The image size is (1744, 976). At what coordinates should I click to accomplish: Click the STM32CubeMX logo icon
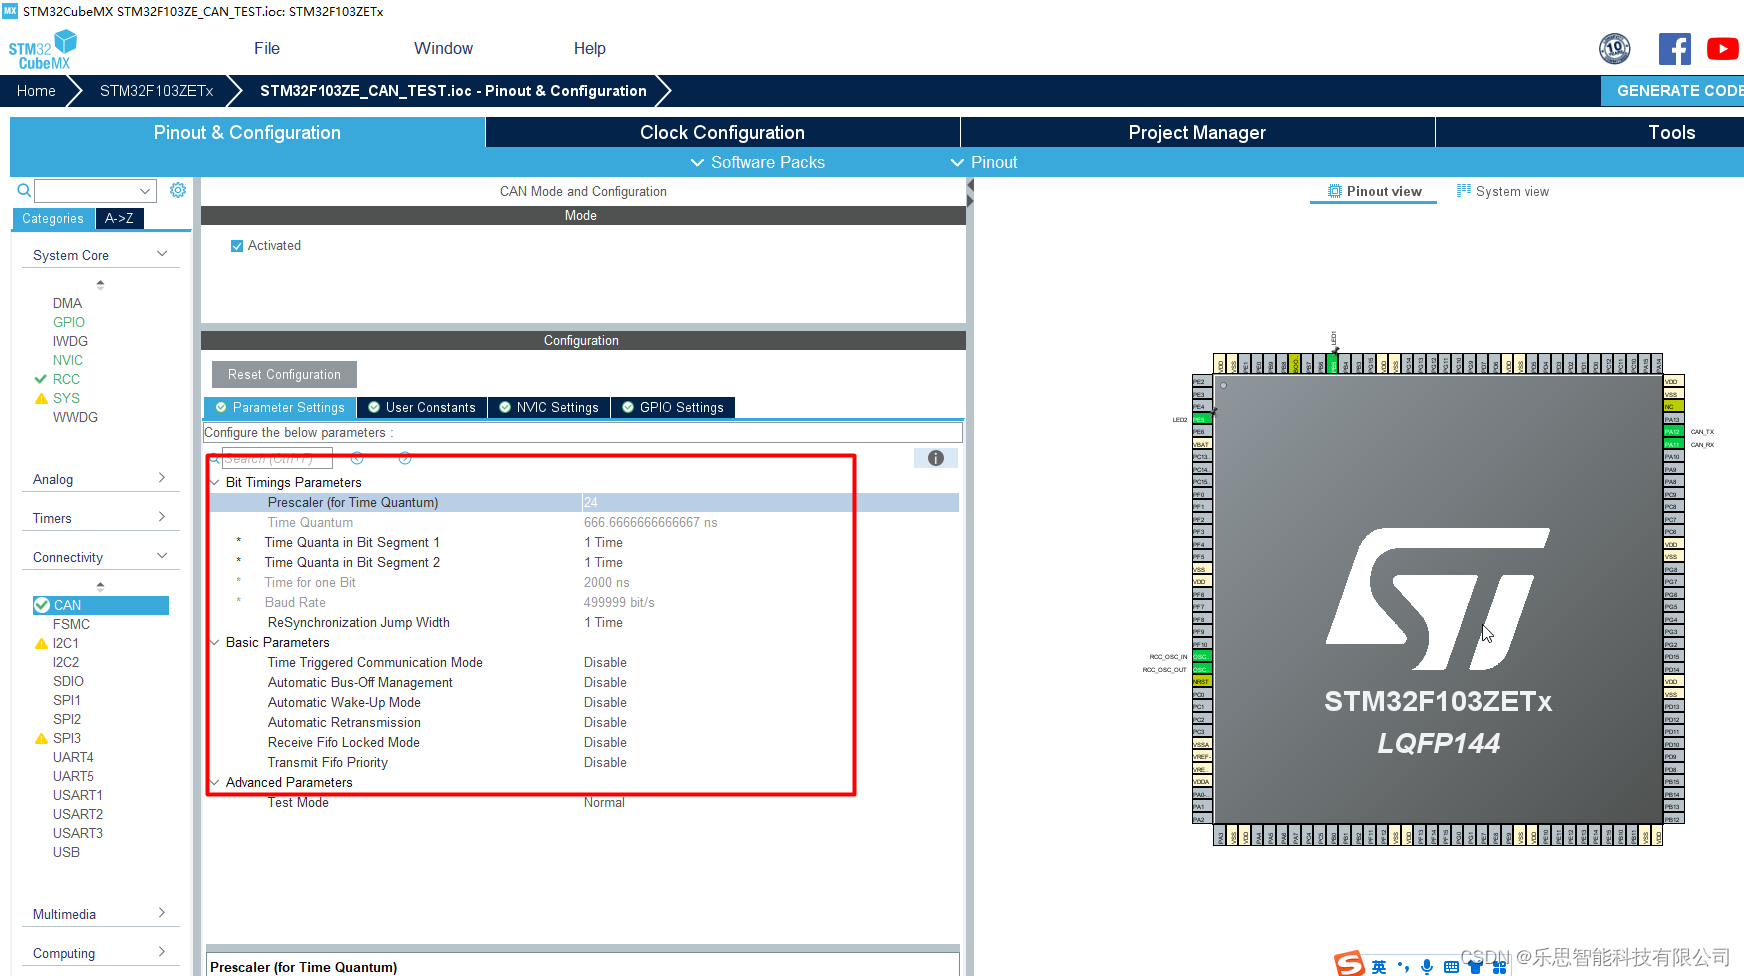[42, 49]
